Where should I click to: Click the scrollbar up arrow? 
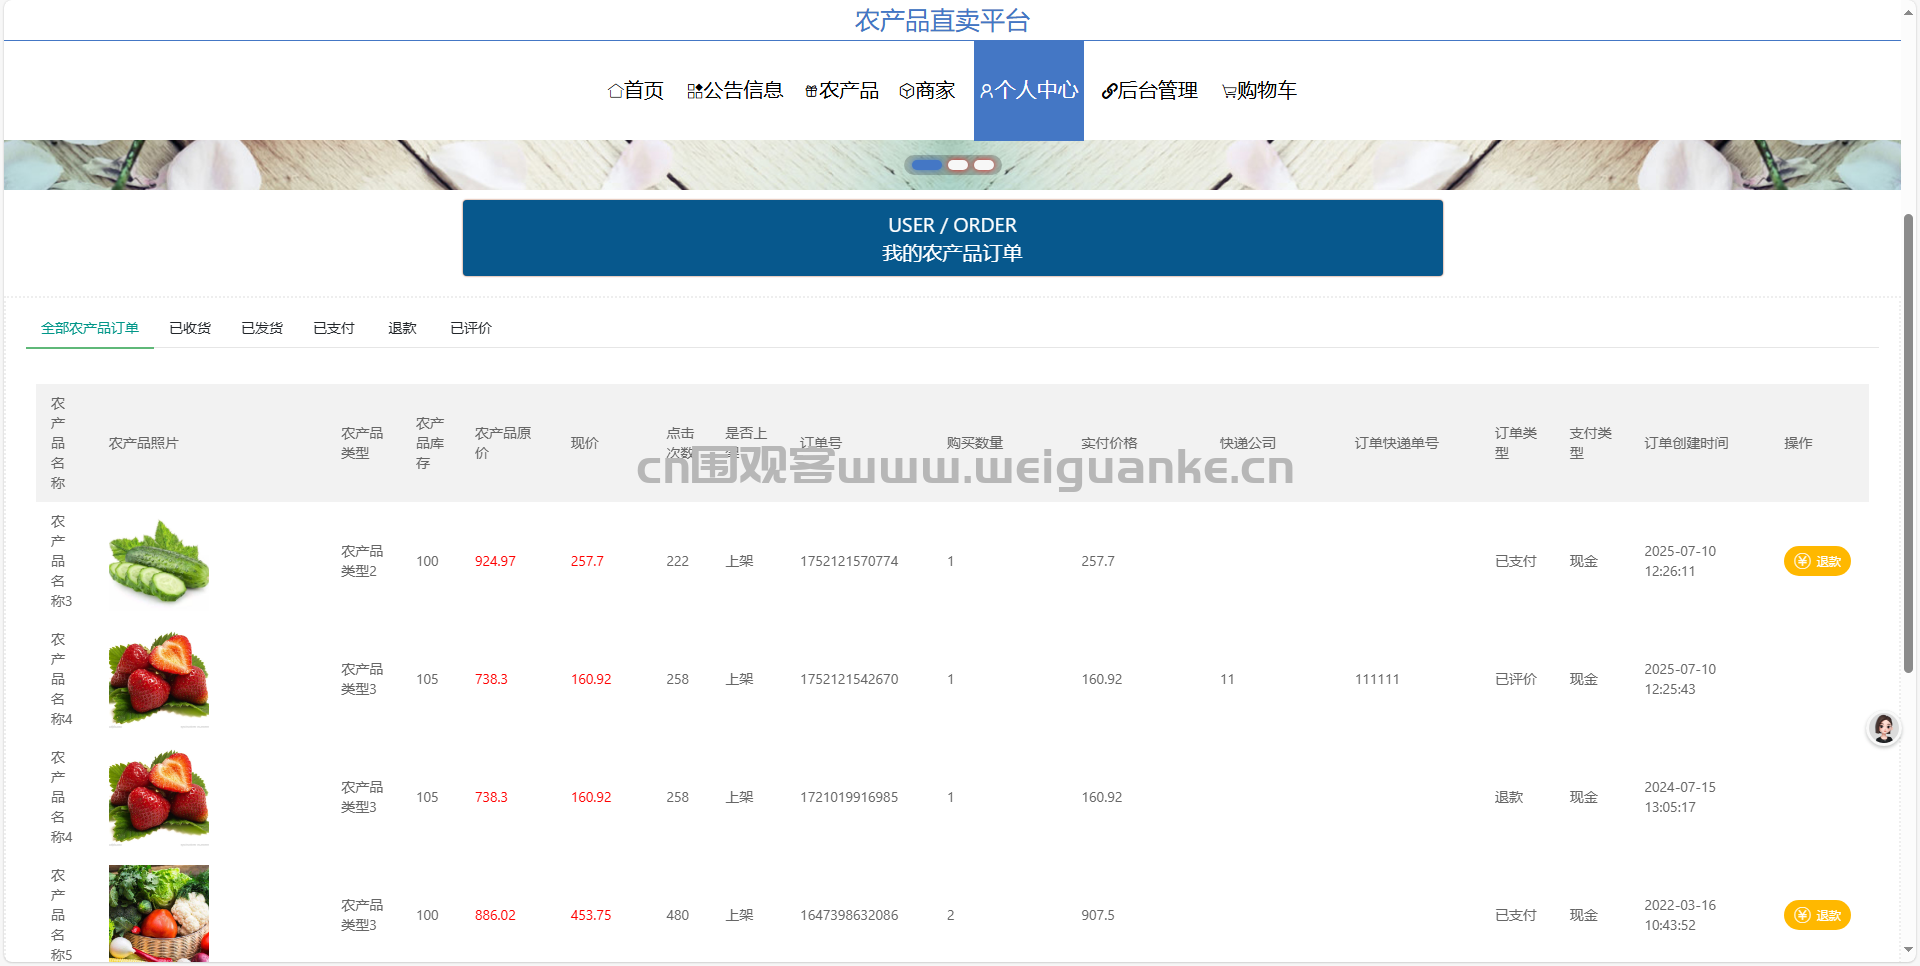pyautogui.click(x=1908, y=12)
